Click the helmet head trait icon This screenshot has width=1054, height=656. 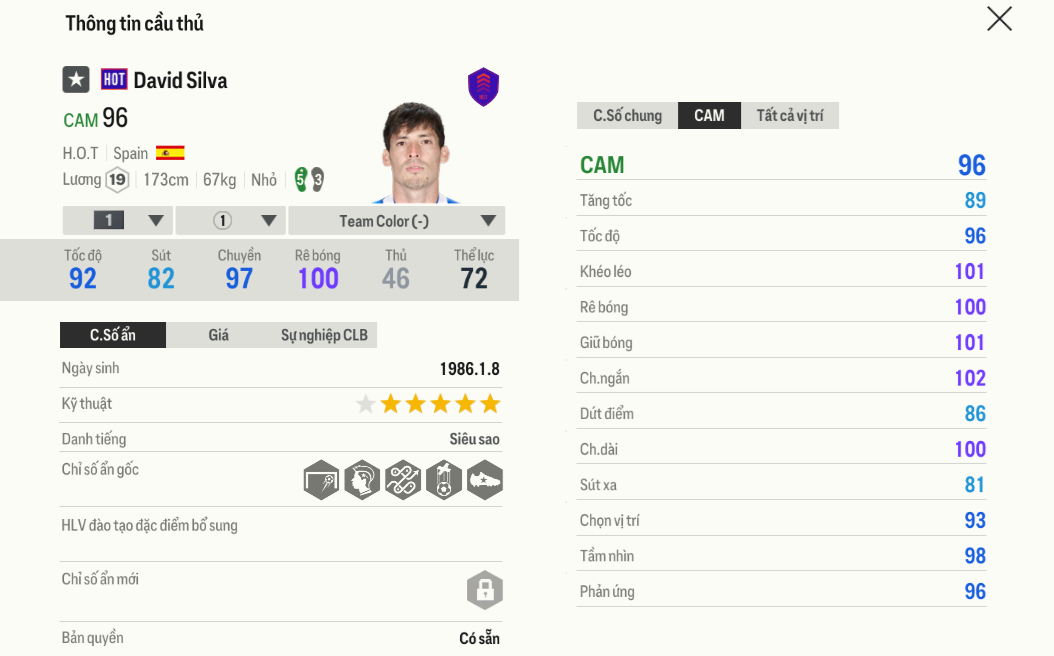(x=362, y=480)
